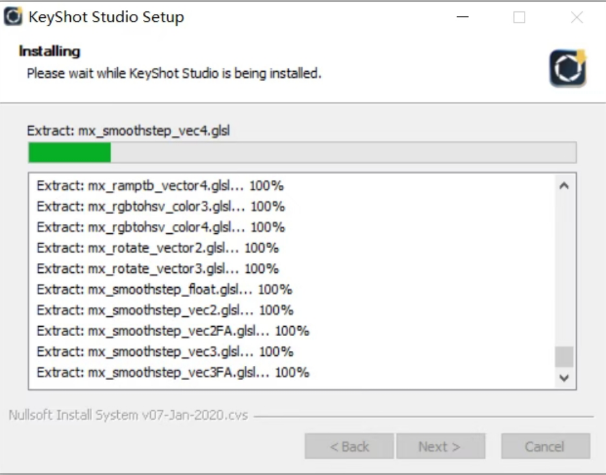Select the mx_rgbtohsv_color3.glsl log line

pos(161,207)
